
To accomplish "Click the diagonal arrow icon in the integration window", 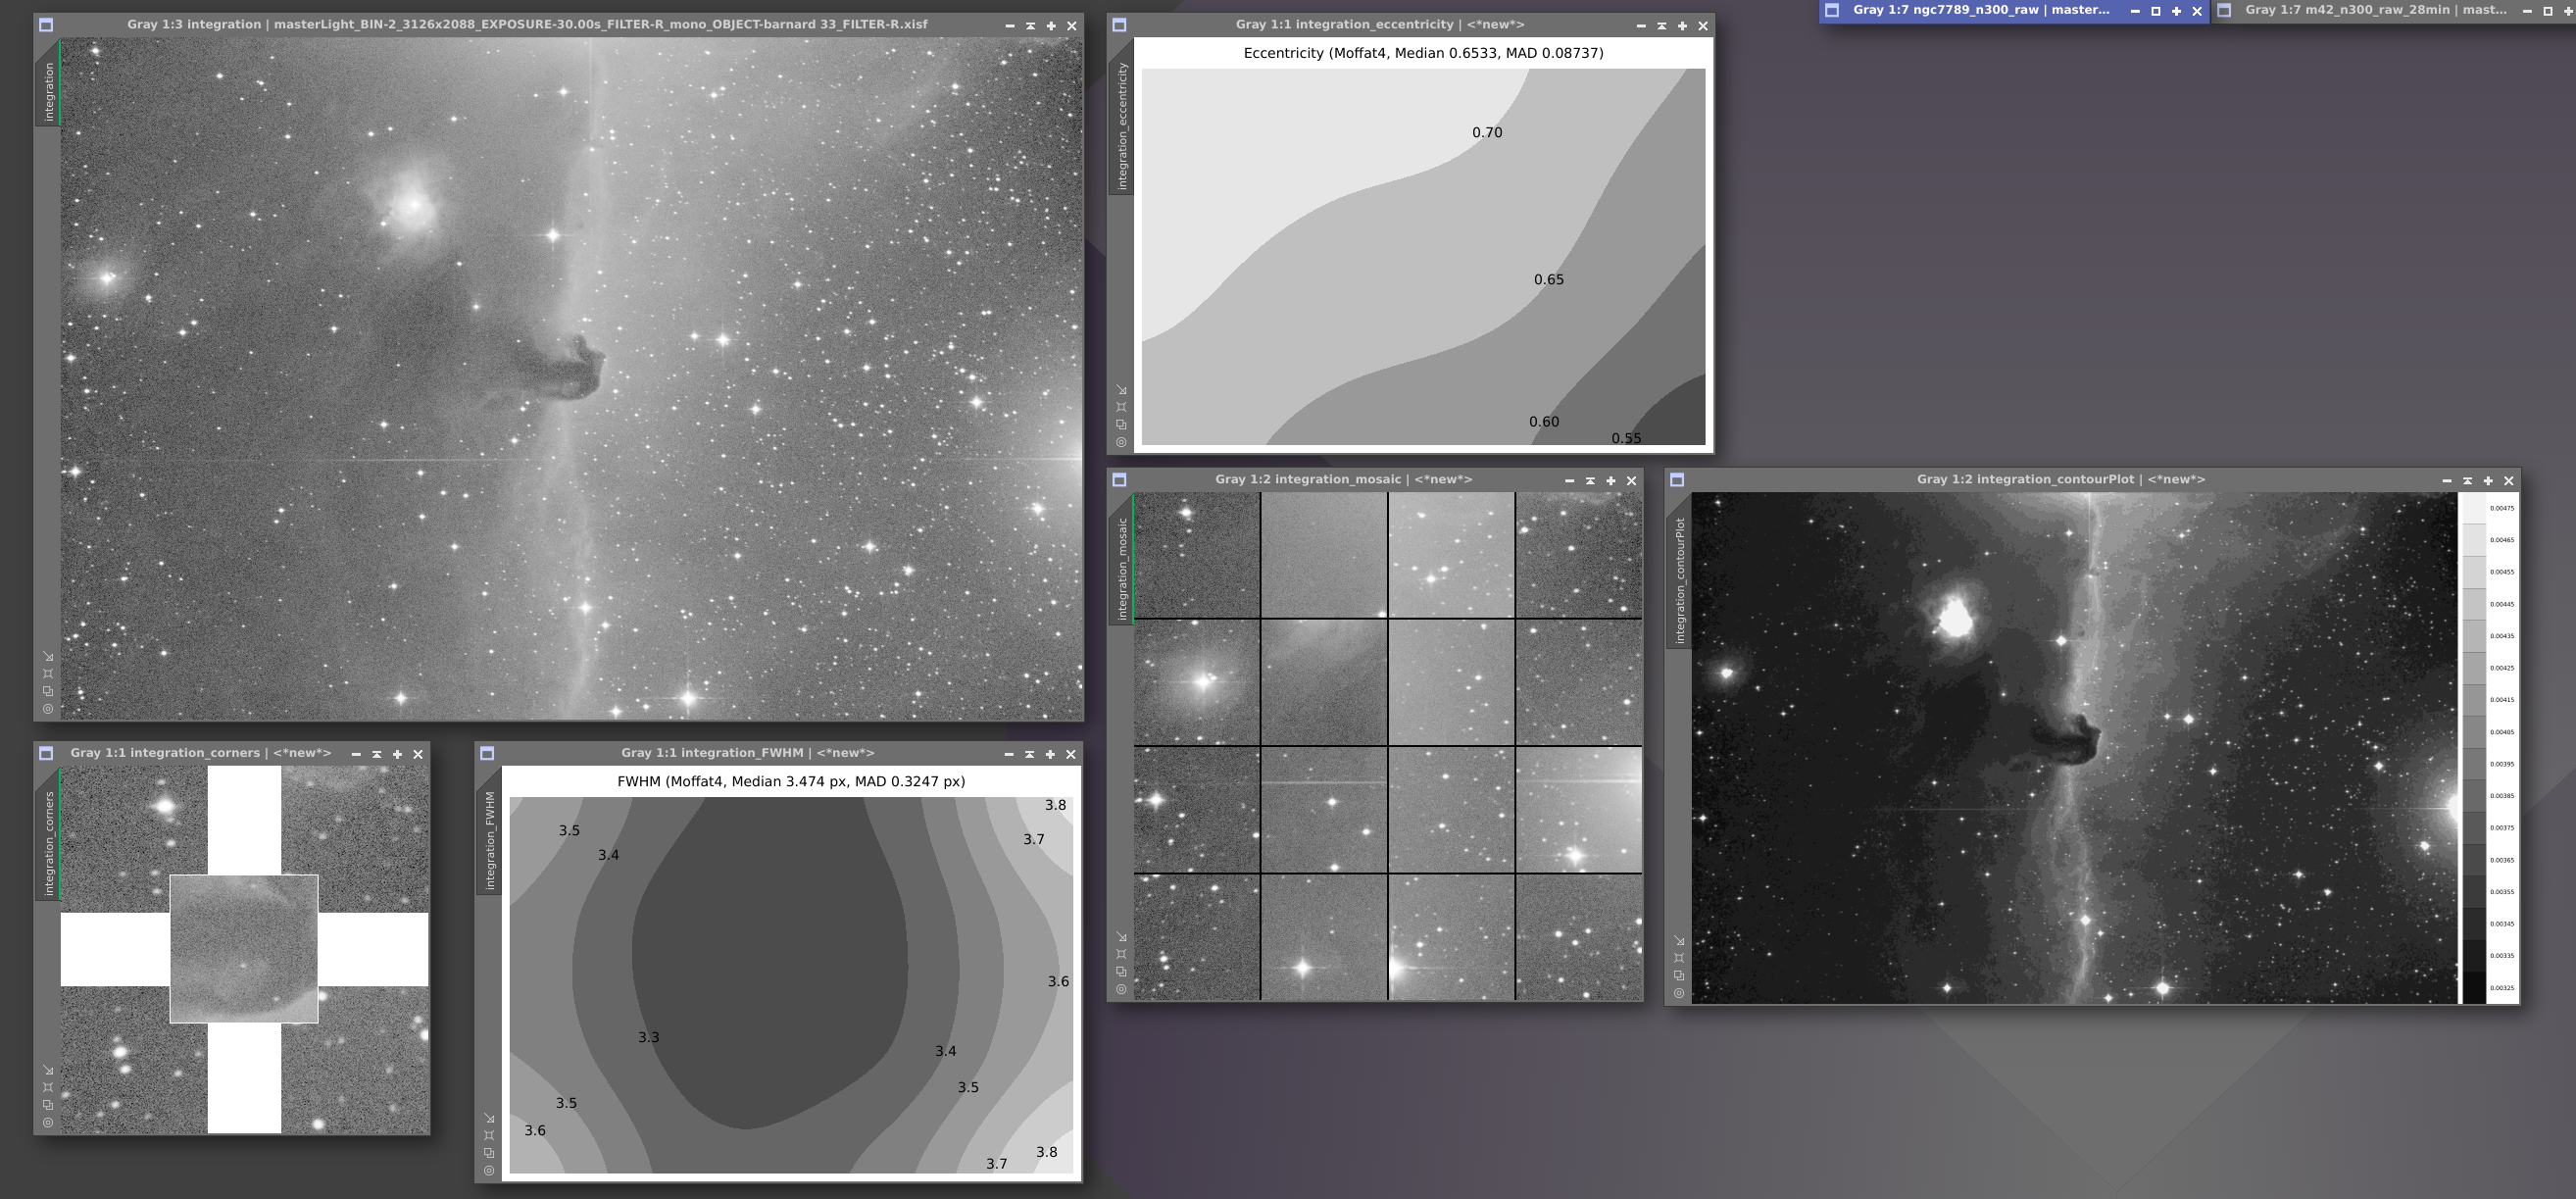I will [48, 656].
